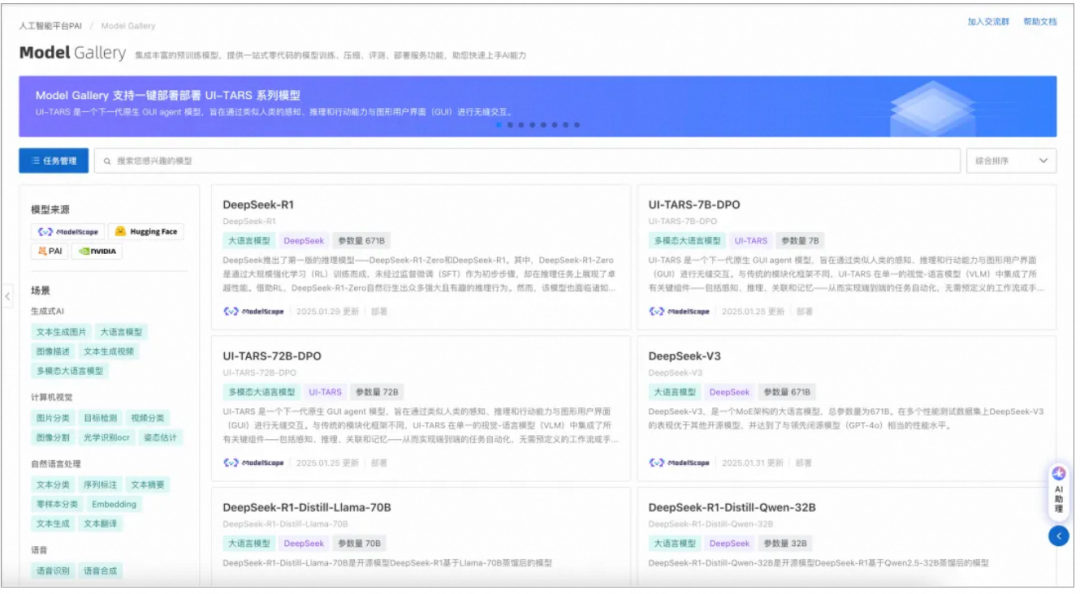Toggle the 文本生成图片 scenario filter tag

click(61, 332)
